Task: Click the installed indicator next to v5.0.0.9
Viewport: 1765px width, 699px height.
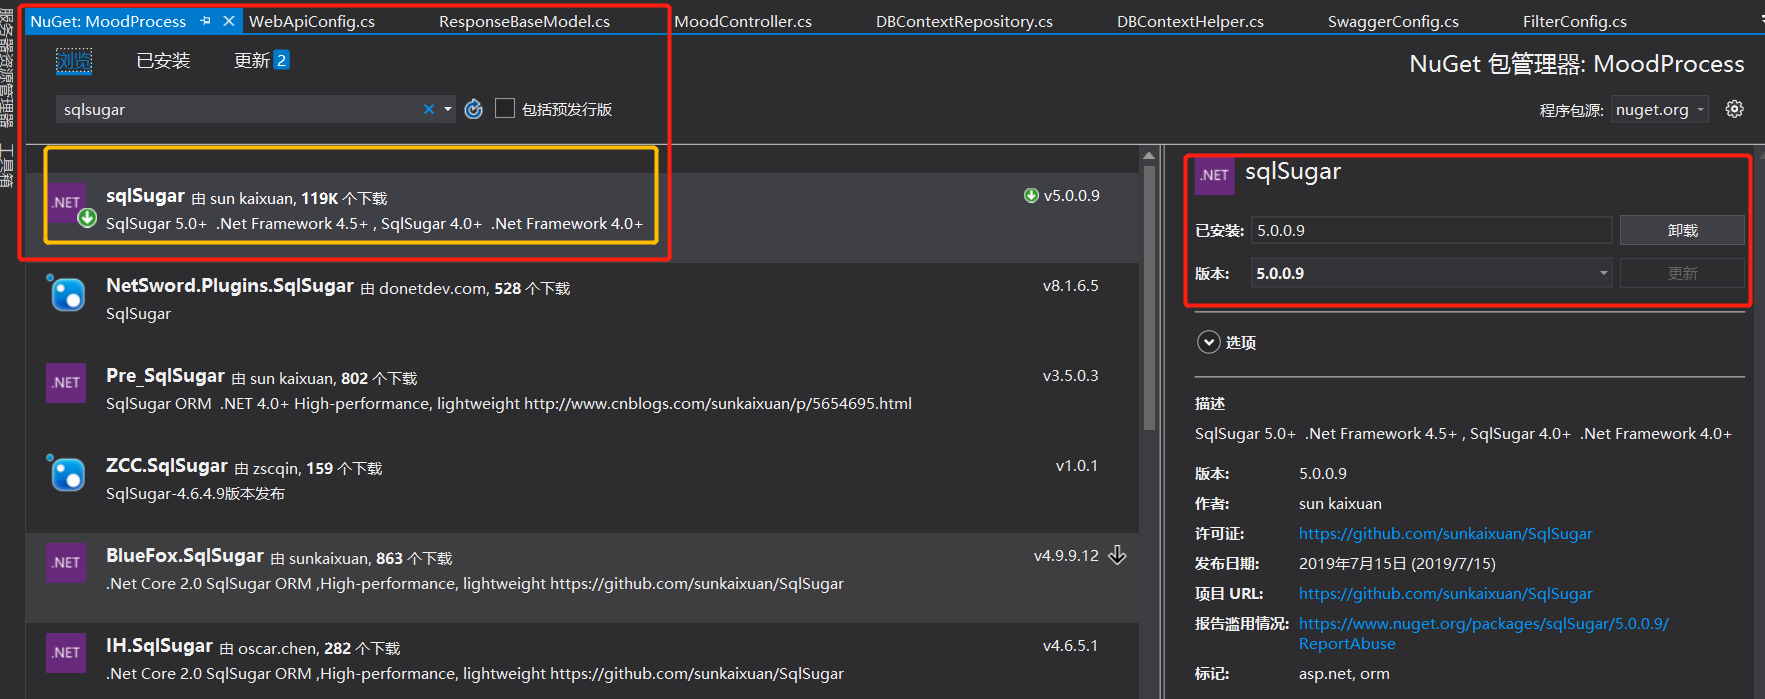Action: (x=1031, y=195)
